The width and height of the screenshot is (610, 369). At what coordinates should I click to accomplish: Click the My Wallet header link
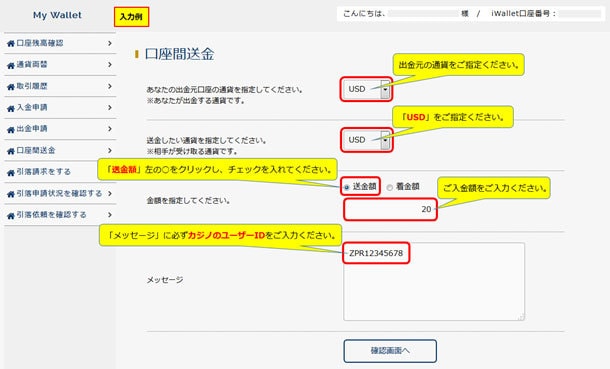[57, 15]
